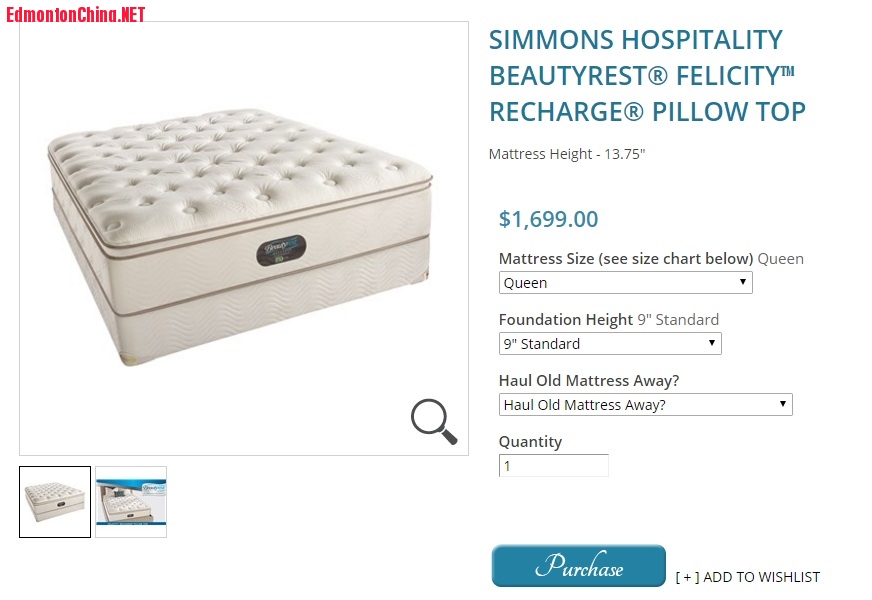Screen dimensions: 872x600
Task: Click the magnifying glass zoom icon
Action: pyautogui.click(x=434, y=421)
